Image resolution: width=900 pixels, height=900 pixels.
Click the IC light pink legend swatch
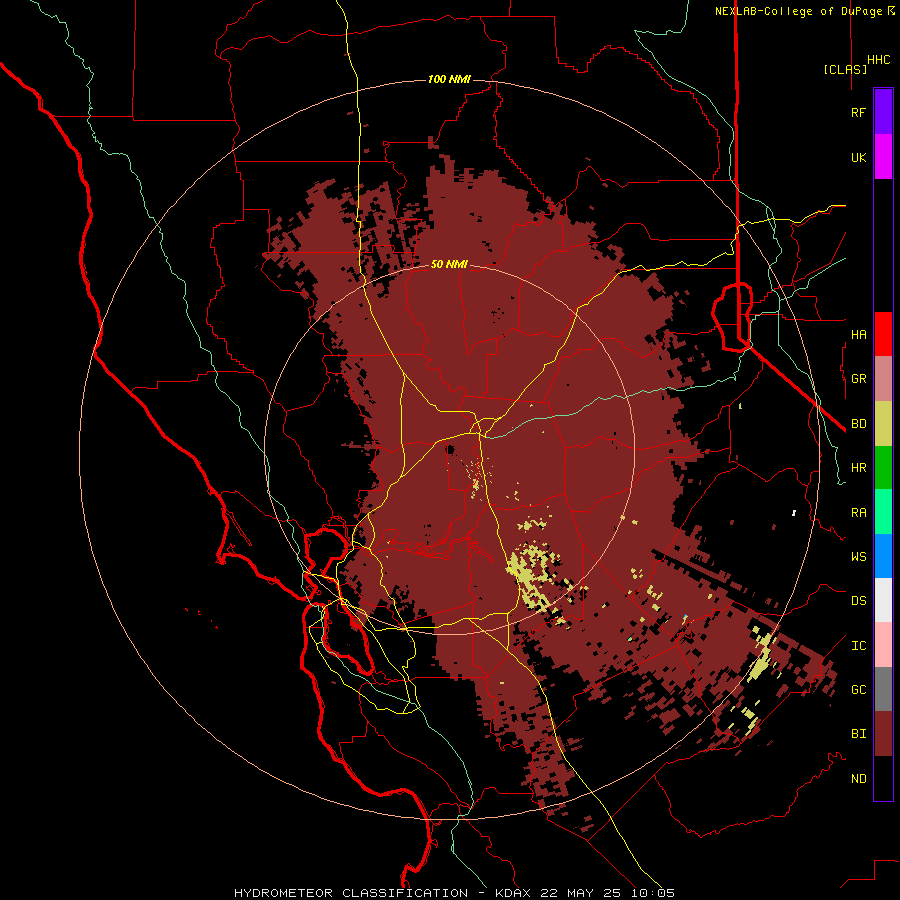click(x=883, y=645)
